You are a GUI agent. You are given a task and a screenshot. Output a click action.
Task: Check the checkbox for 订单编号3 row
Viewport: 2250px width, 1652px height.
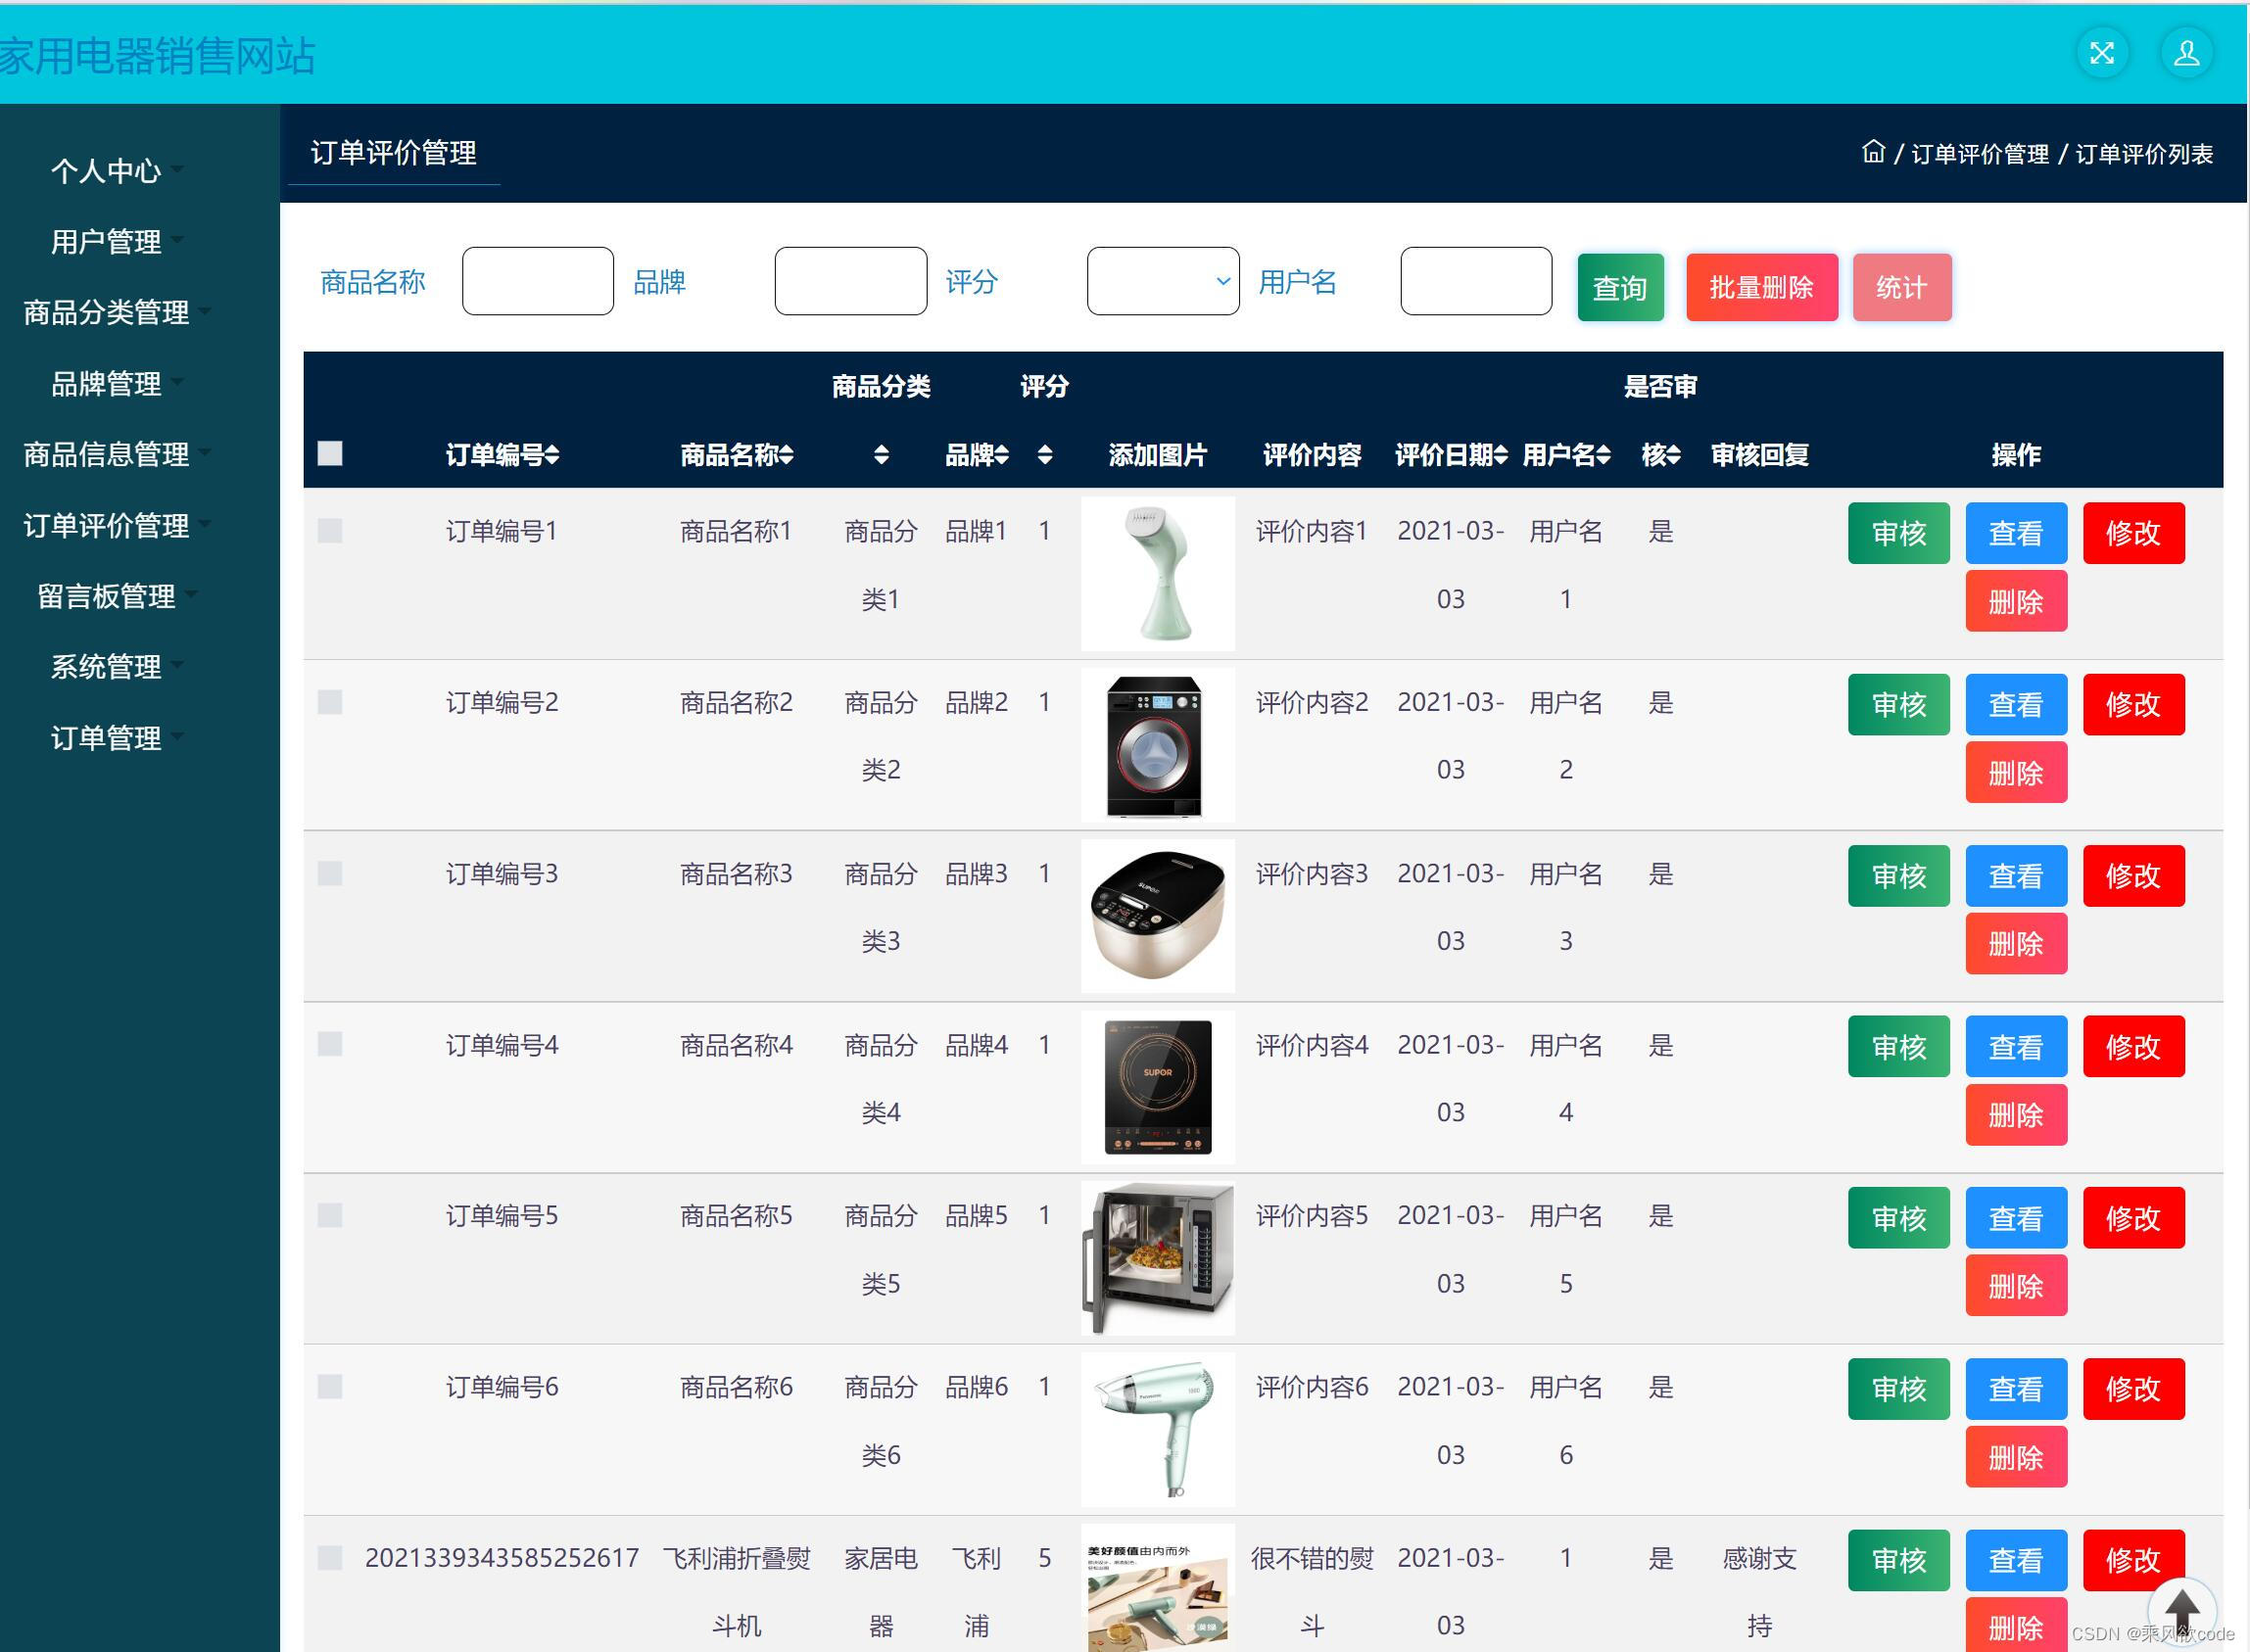point(330,874)
